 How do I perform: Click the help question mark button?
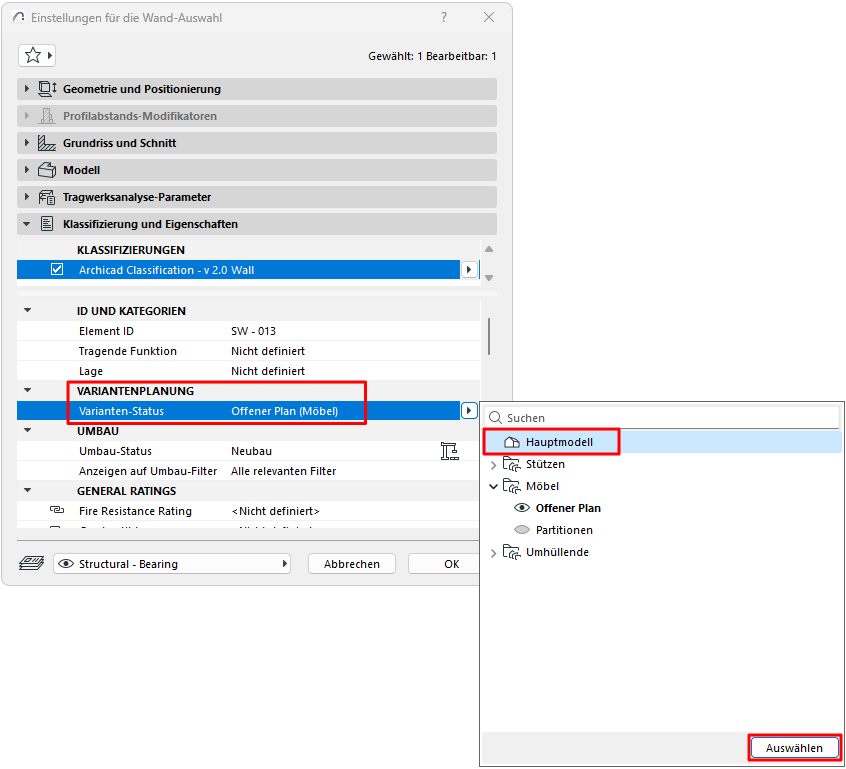pos(444,17)
